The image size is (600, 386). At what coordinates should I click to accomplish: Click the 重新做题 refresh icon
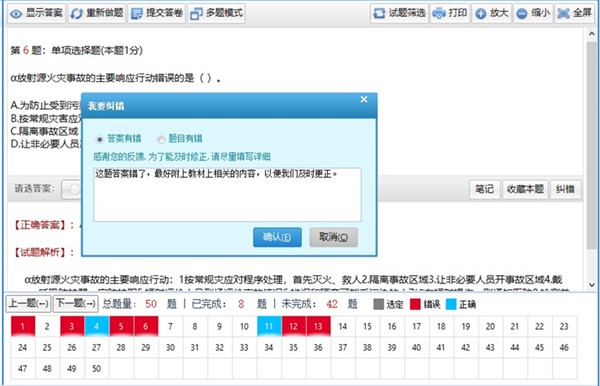click(x=77, y=14)
